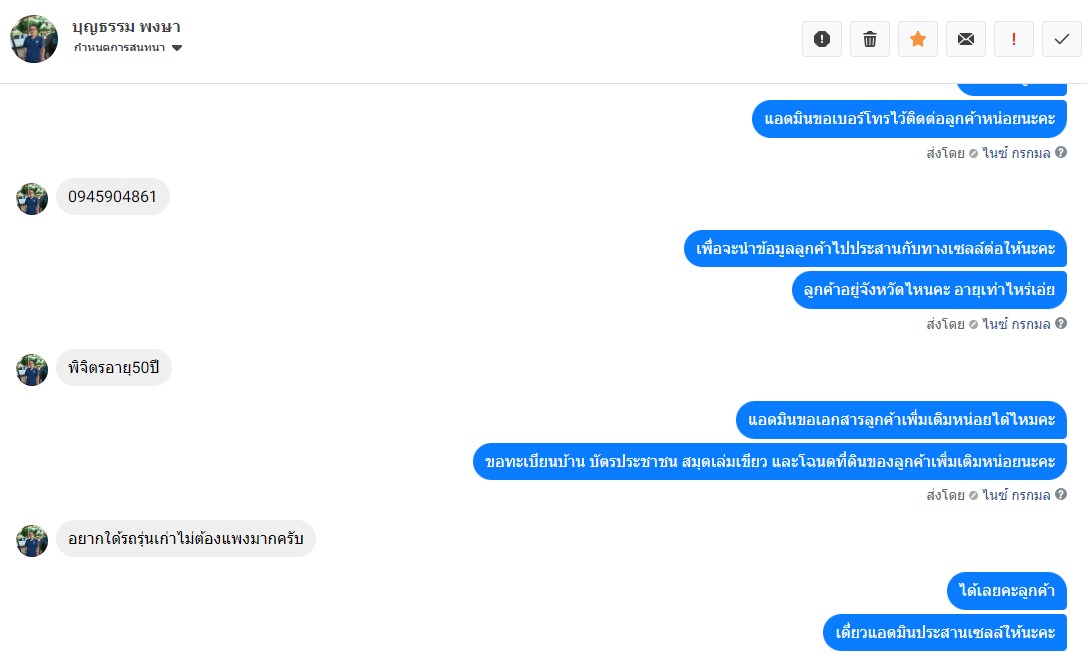The width and height of the screenshot is (1087, 659).
Task: Click blue bubble ได้เลยคะลูกค้า
Action: (x=1007, y=590)
